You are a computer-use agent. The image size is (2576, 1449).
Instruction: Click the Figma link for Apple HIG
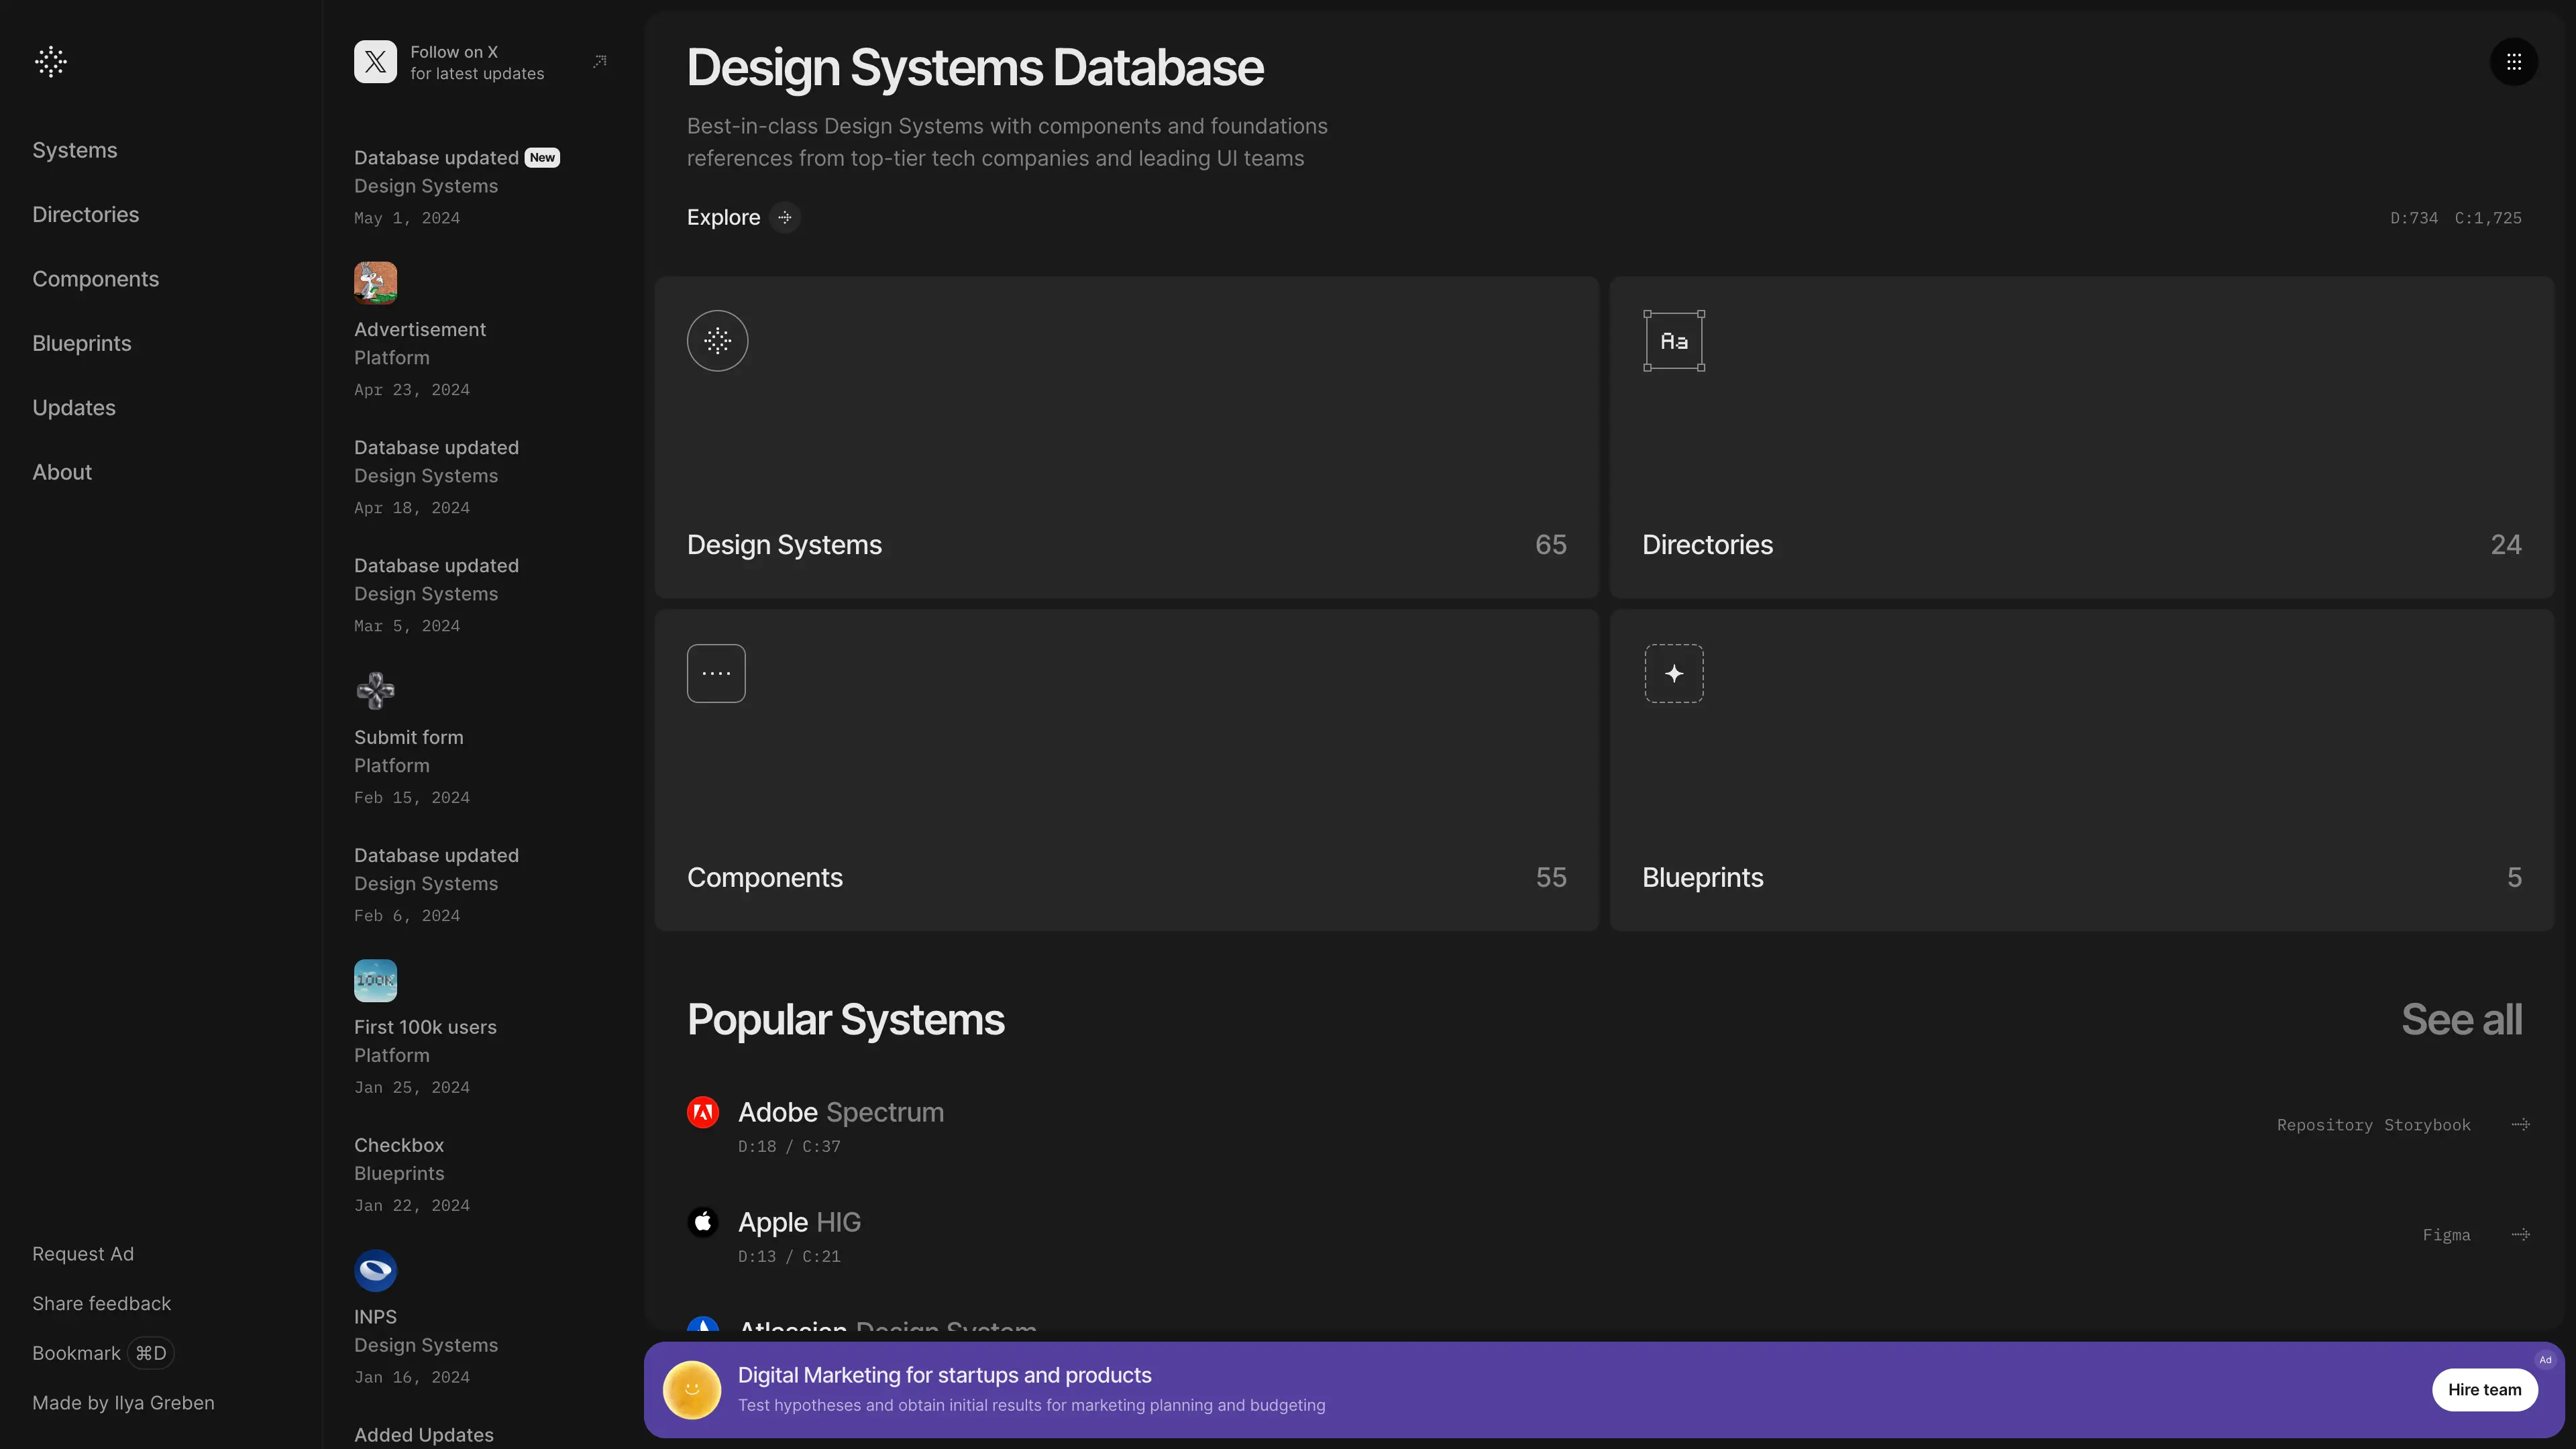coord(2446,1235)
